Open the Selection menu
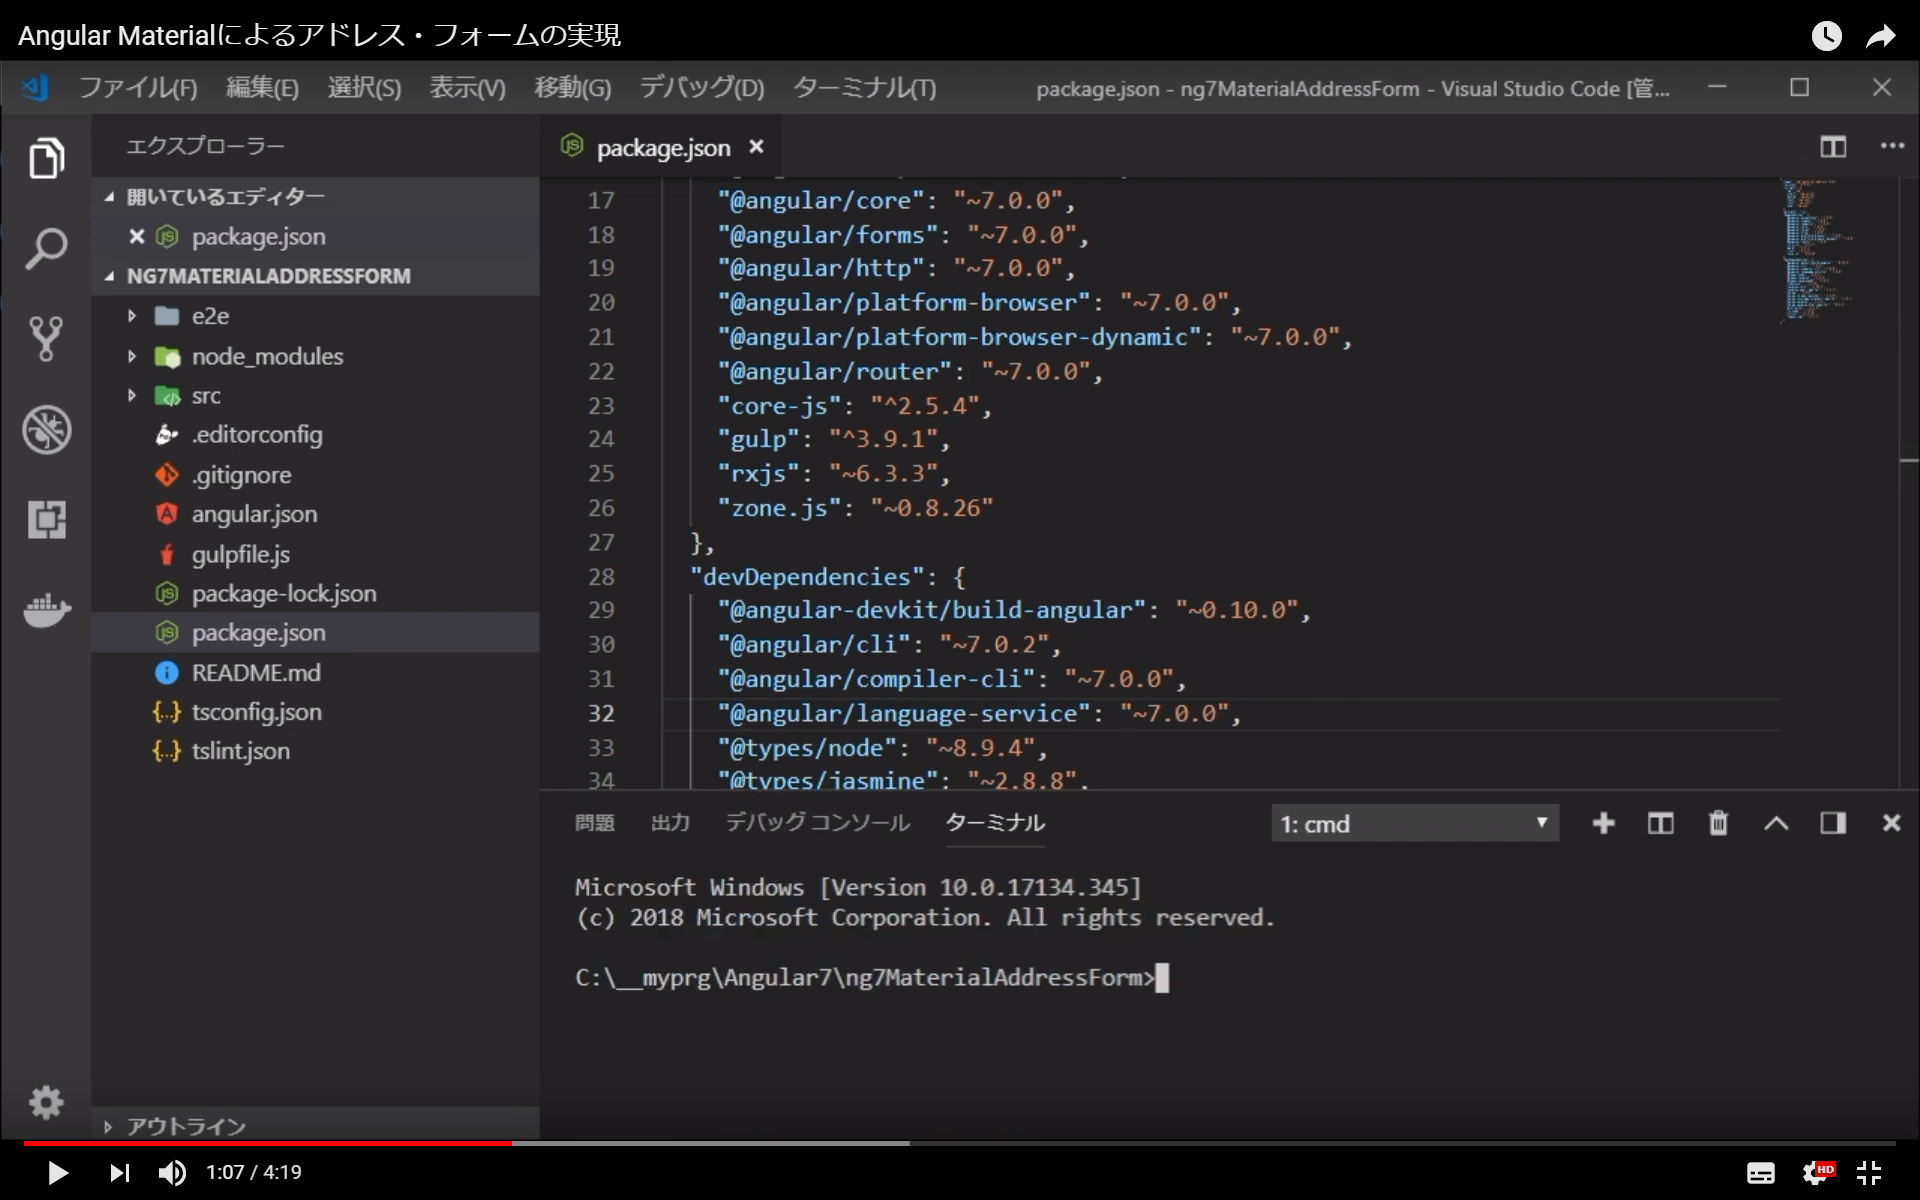 coord(365,88)
